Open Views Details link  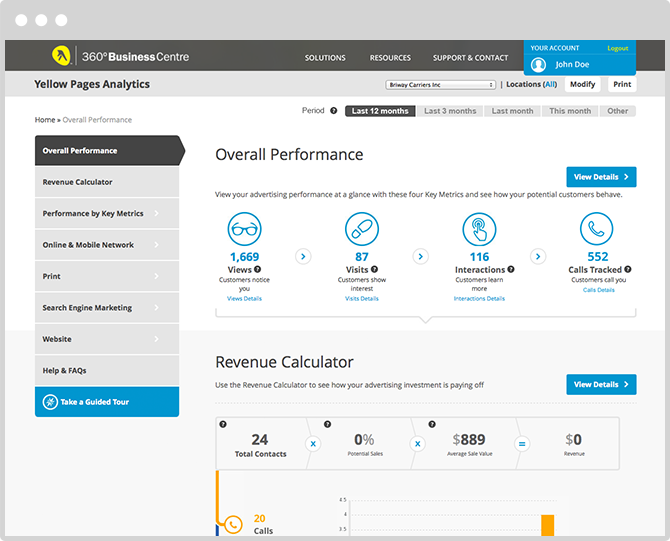coord(244,299)
